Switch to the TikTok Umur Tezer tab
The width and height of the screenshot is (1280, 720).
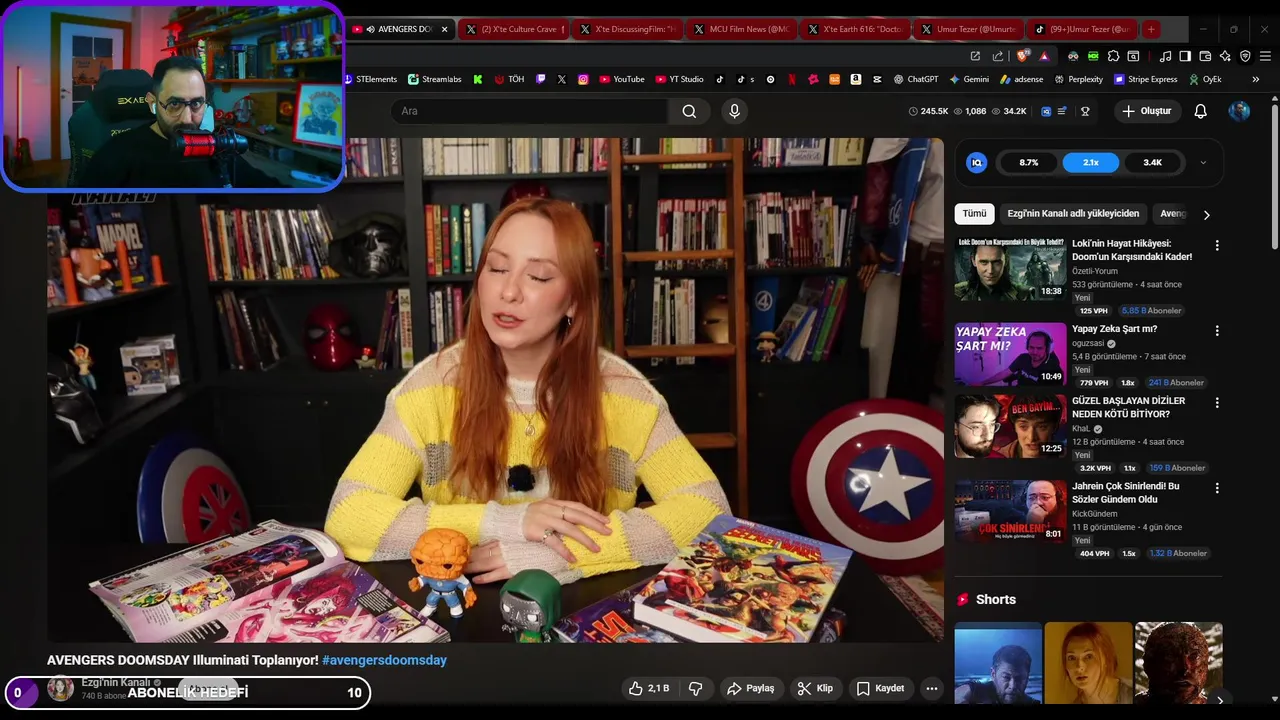click(1084, 29)
